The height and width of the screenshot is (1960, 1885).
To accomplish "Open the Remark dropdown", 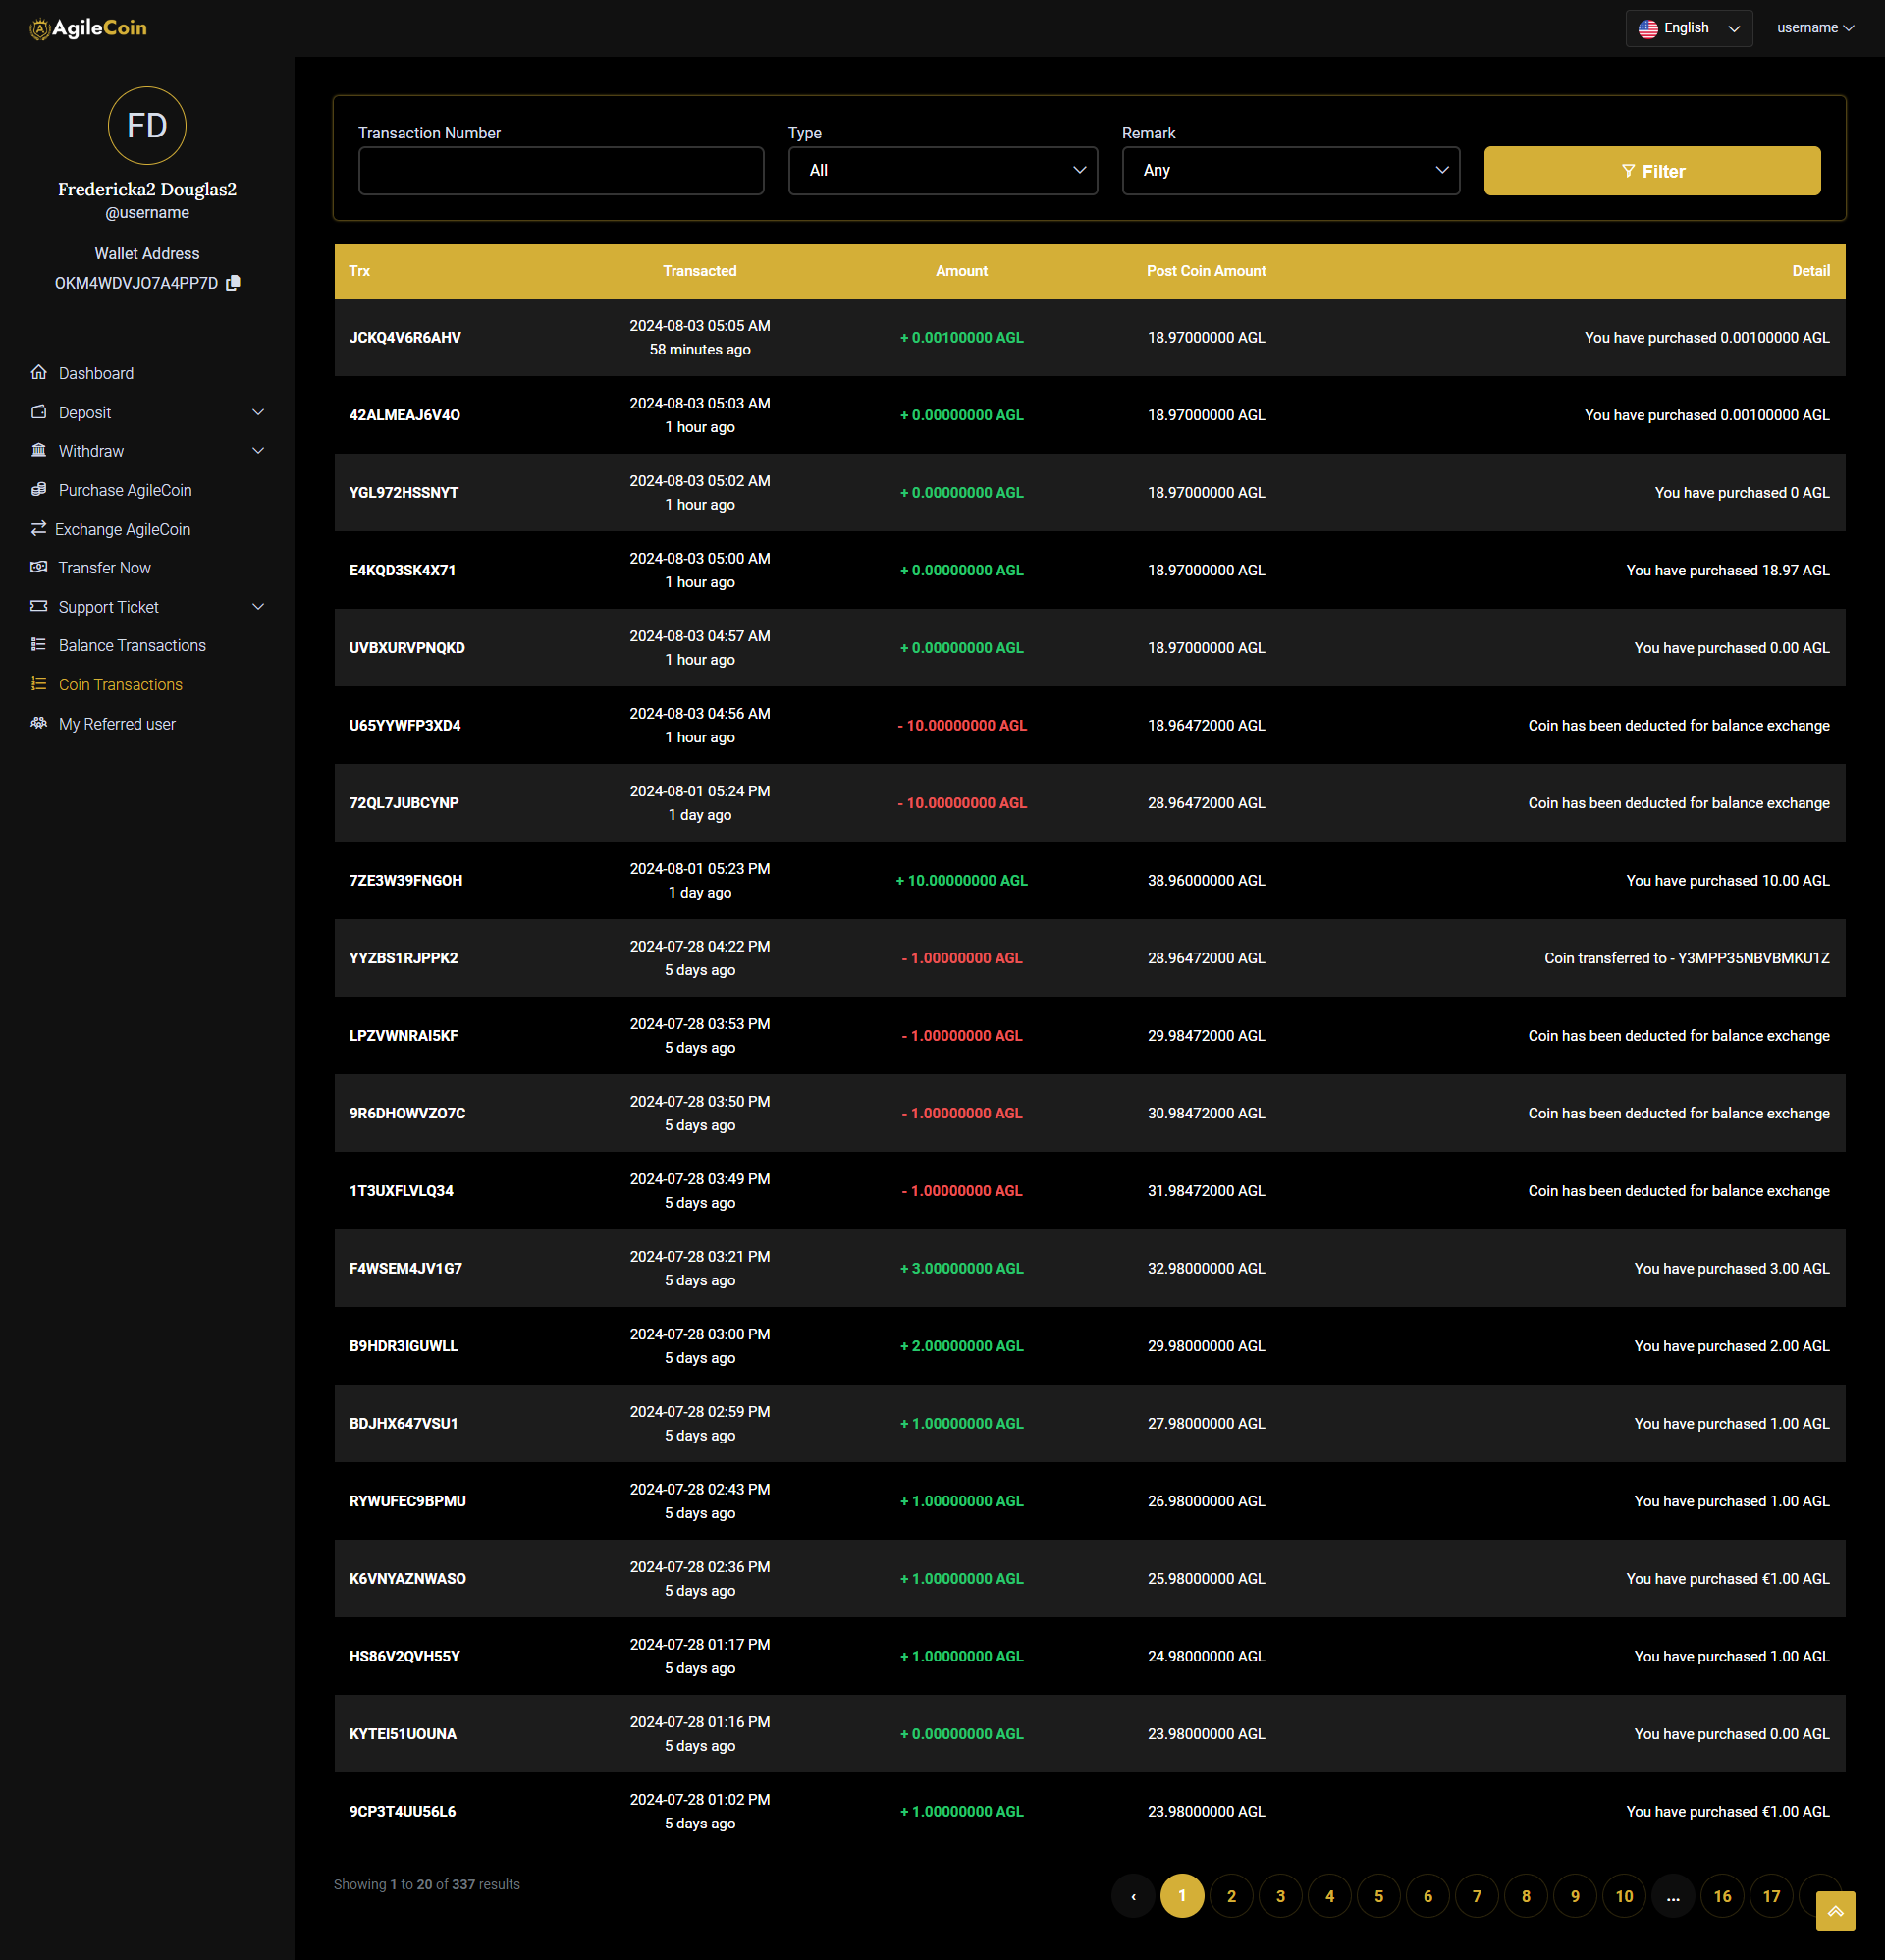I will 1290,171.
